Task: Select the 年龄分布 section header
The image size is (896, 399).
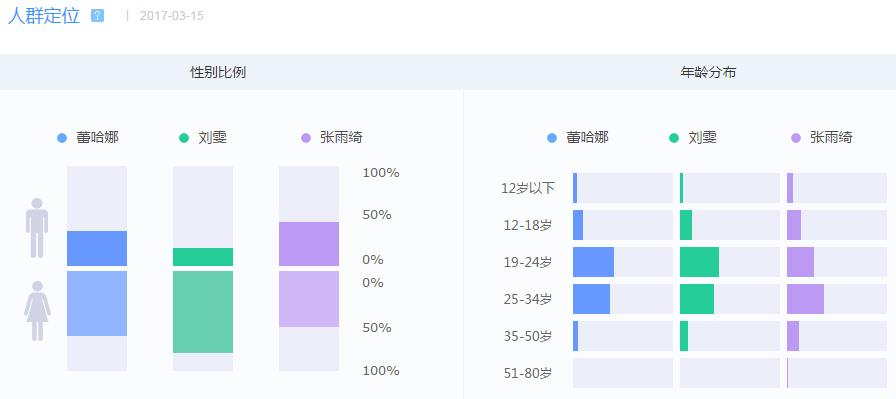Action: tap(708, 73)
